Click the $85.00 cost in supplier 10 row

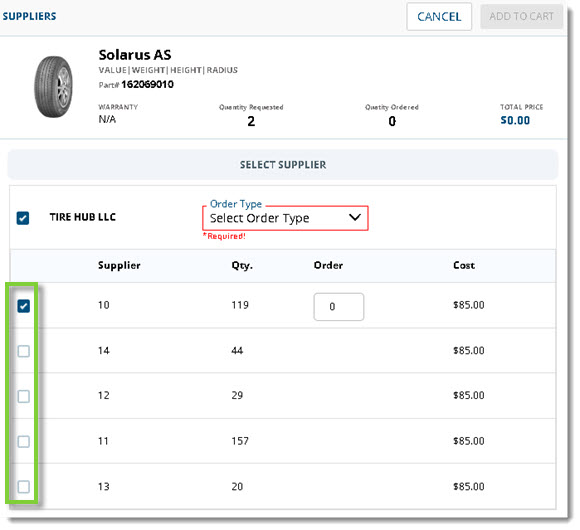[x=469, y=305]
